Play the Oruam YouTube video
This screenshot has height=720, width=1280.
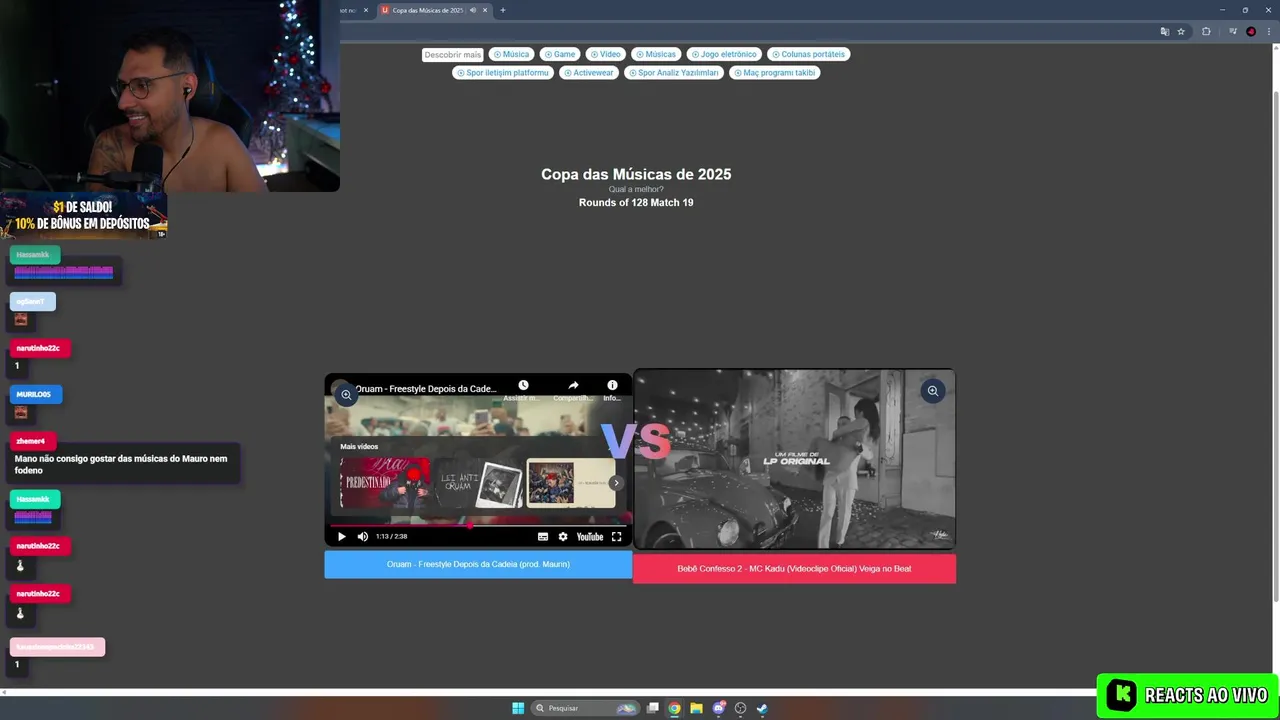(x=341, y=537)
